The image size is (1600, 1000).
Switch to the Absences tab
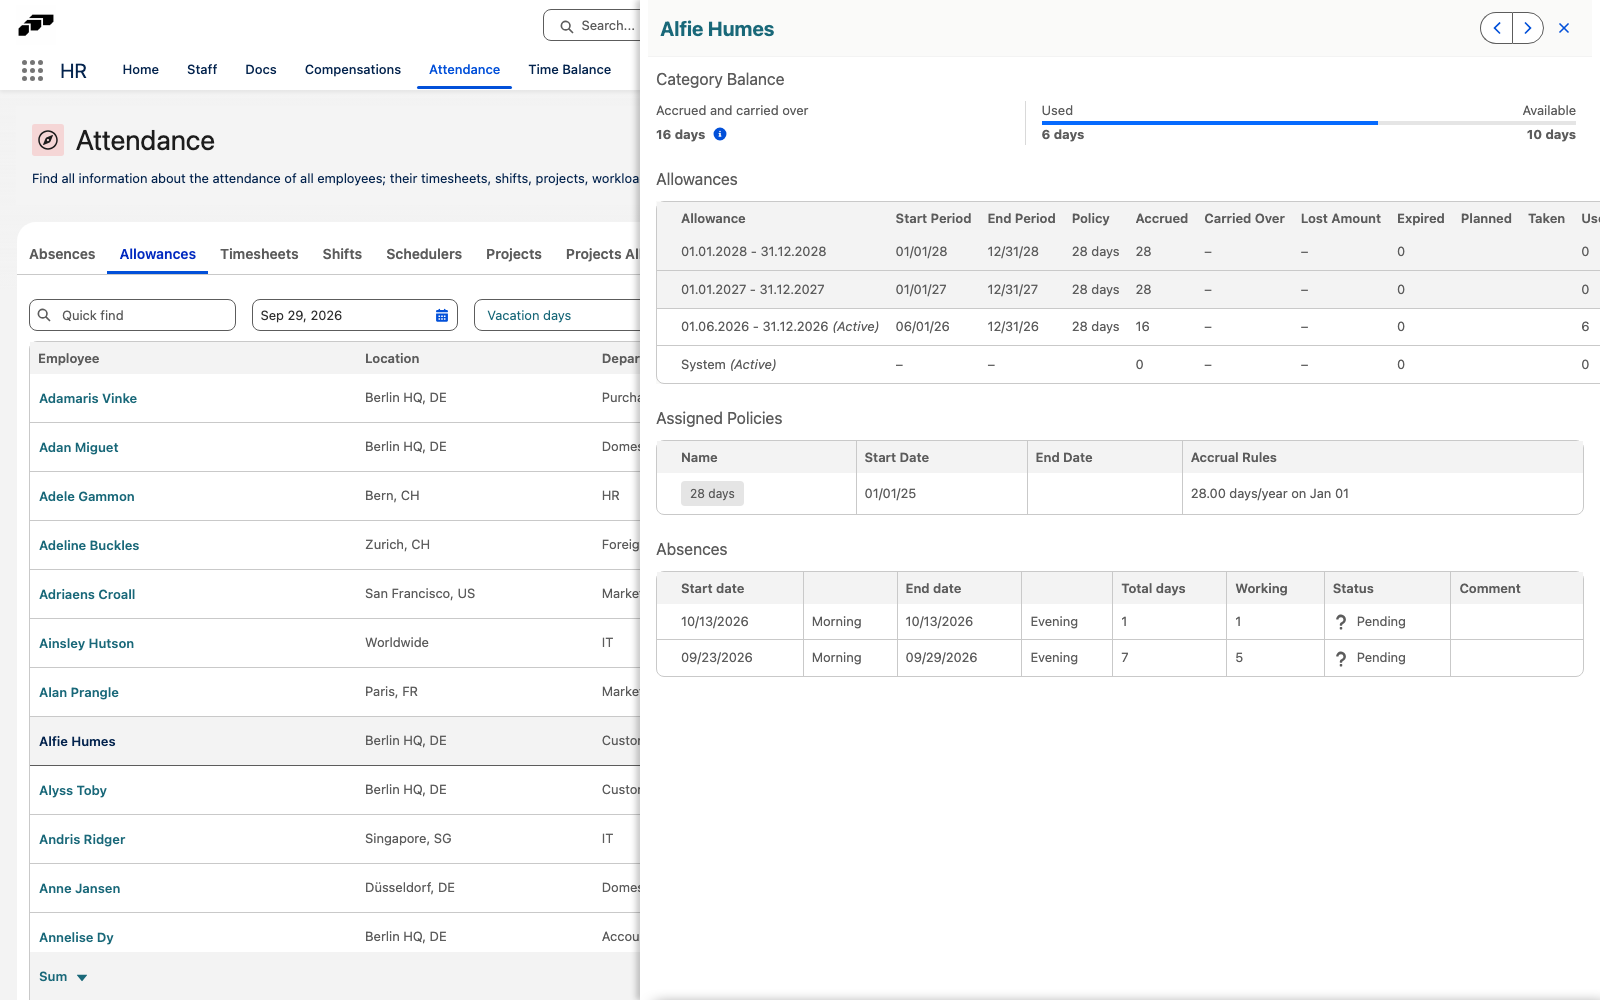pyautogui.click(x=62, y=254)
